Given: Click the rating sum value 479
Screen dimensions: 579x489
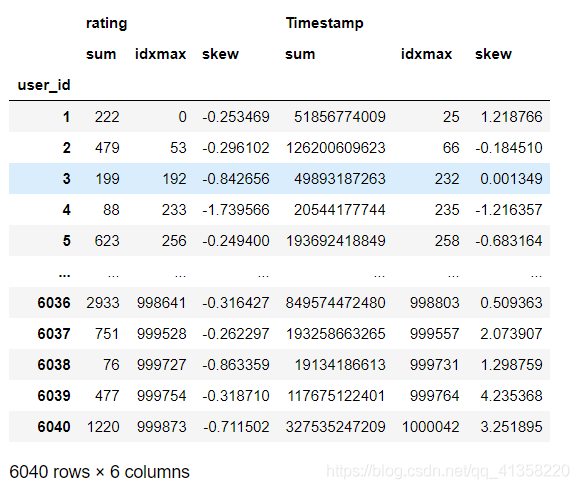Looking at the screenshot, I should tap(107, 148).
